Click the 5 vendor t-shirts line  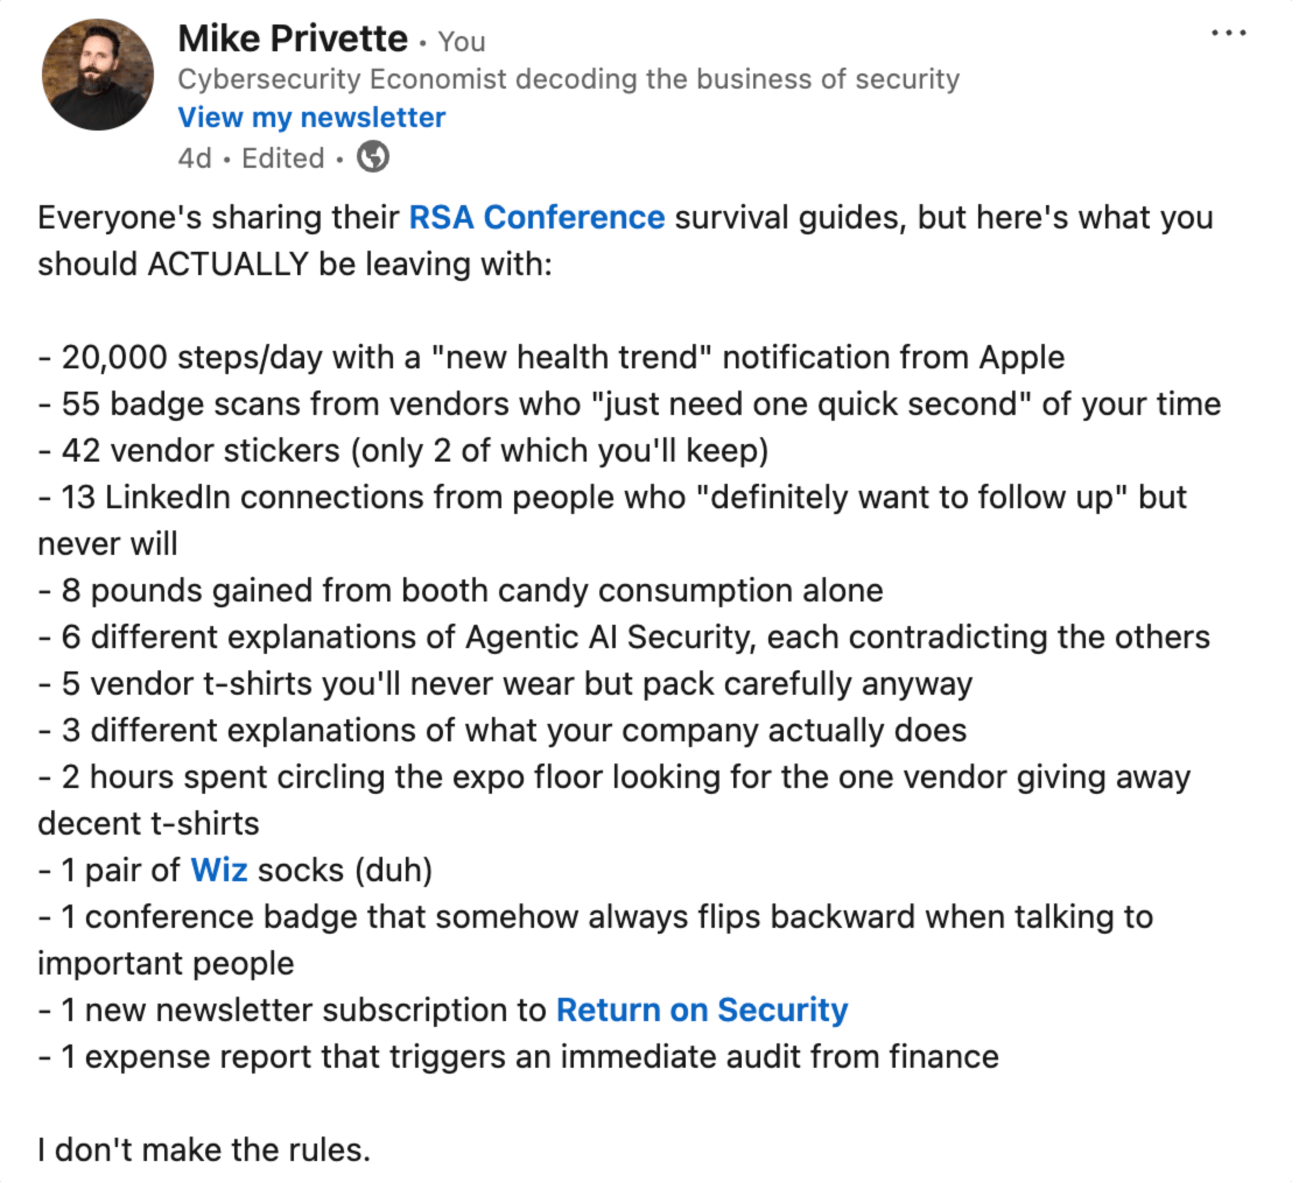tap(505, 684)
